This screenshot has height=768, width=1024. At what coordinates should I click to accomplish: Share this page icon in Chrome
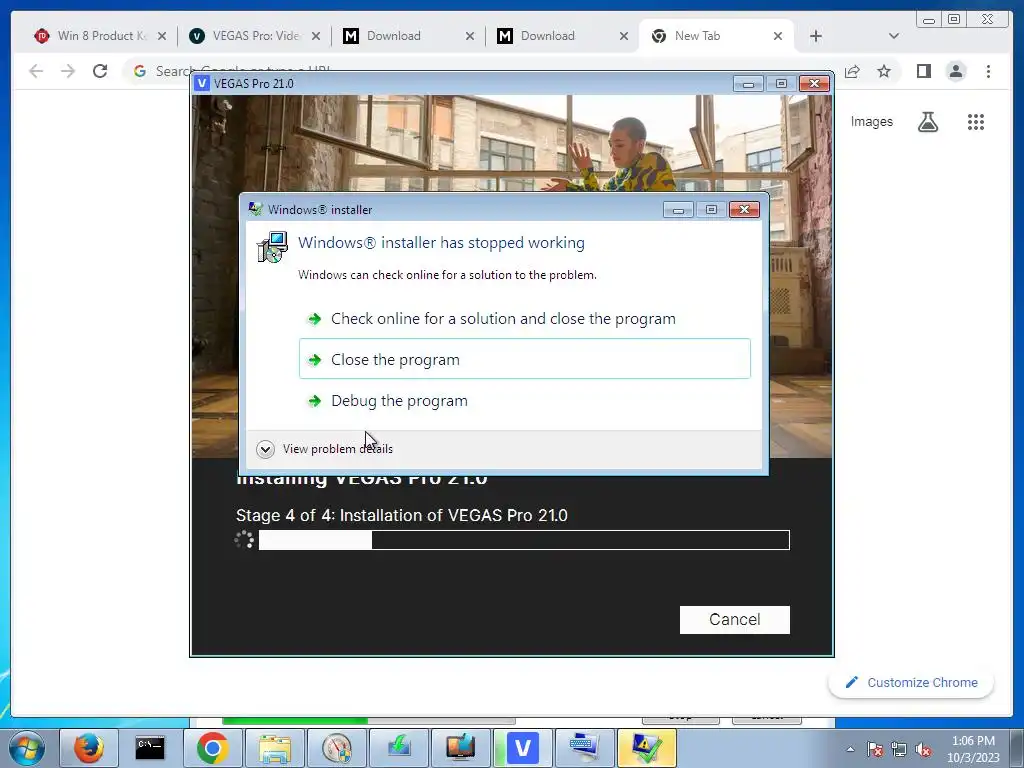pos(852,71)
